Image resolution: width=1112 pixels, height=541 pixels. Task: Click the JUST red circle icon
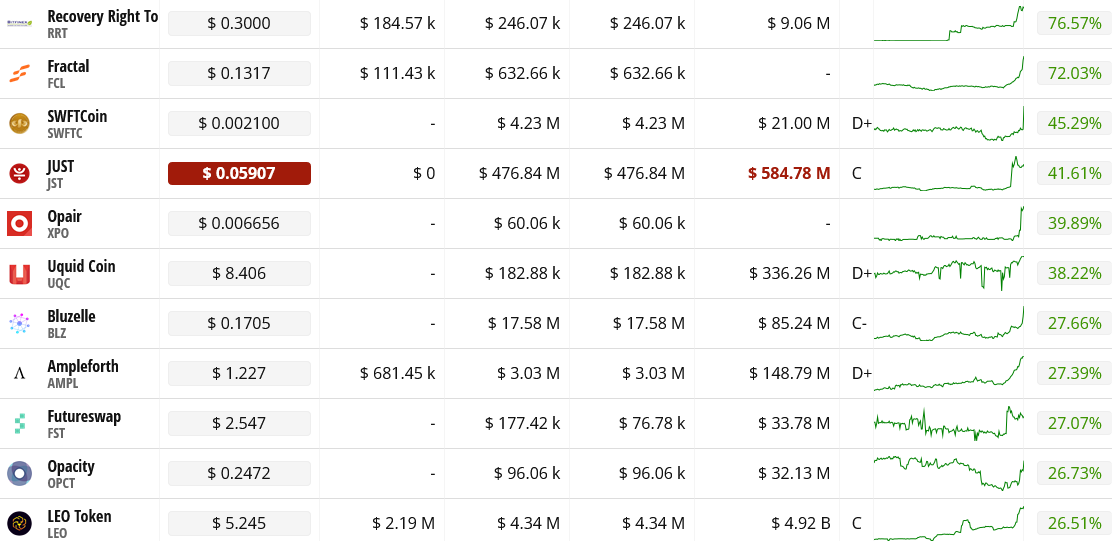tap(19, 174)
